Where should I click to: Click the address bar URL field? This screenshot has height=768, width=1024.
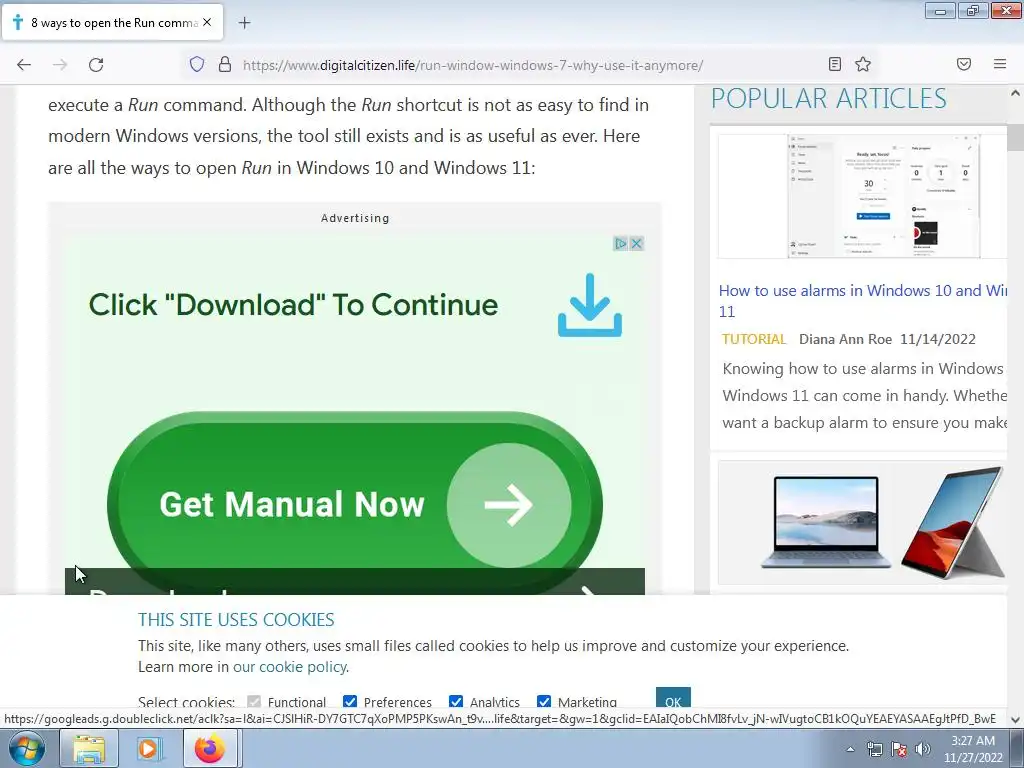tap(473, 65)
